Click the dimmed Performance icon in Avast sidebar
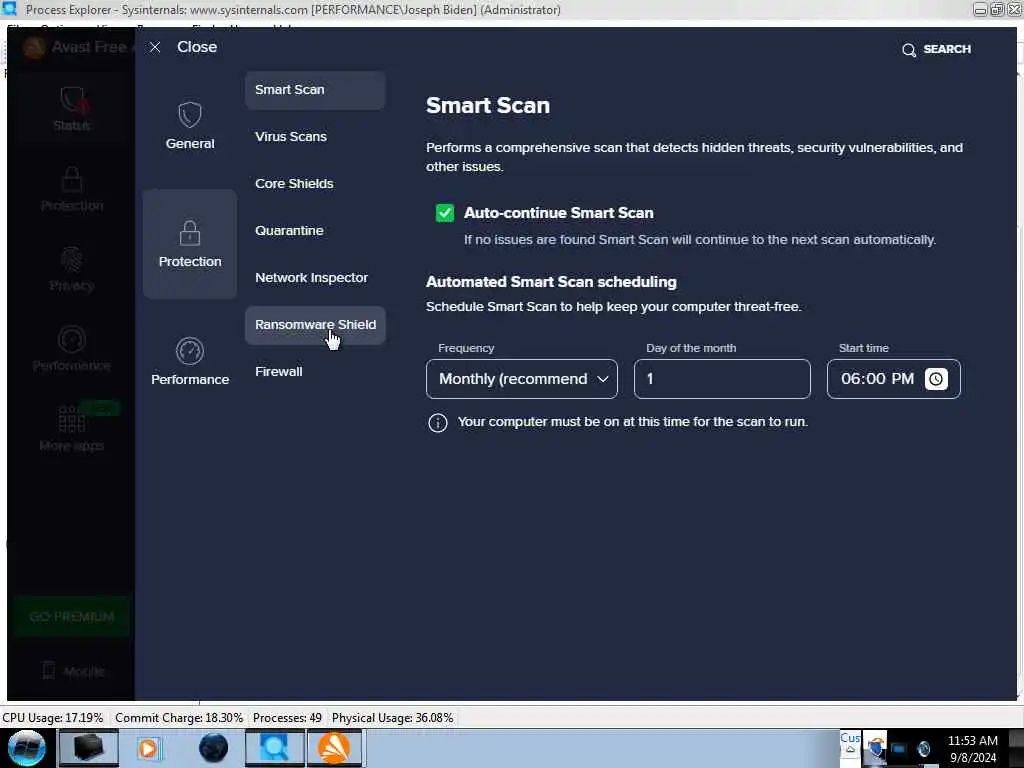Viewport: 1024px width, 768px height. [x=72, y=340]
